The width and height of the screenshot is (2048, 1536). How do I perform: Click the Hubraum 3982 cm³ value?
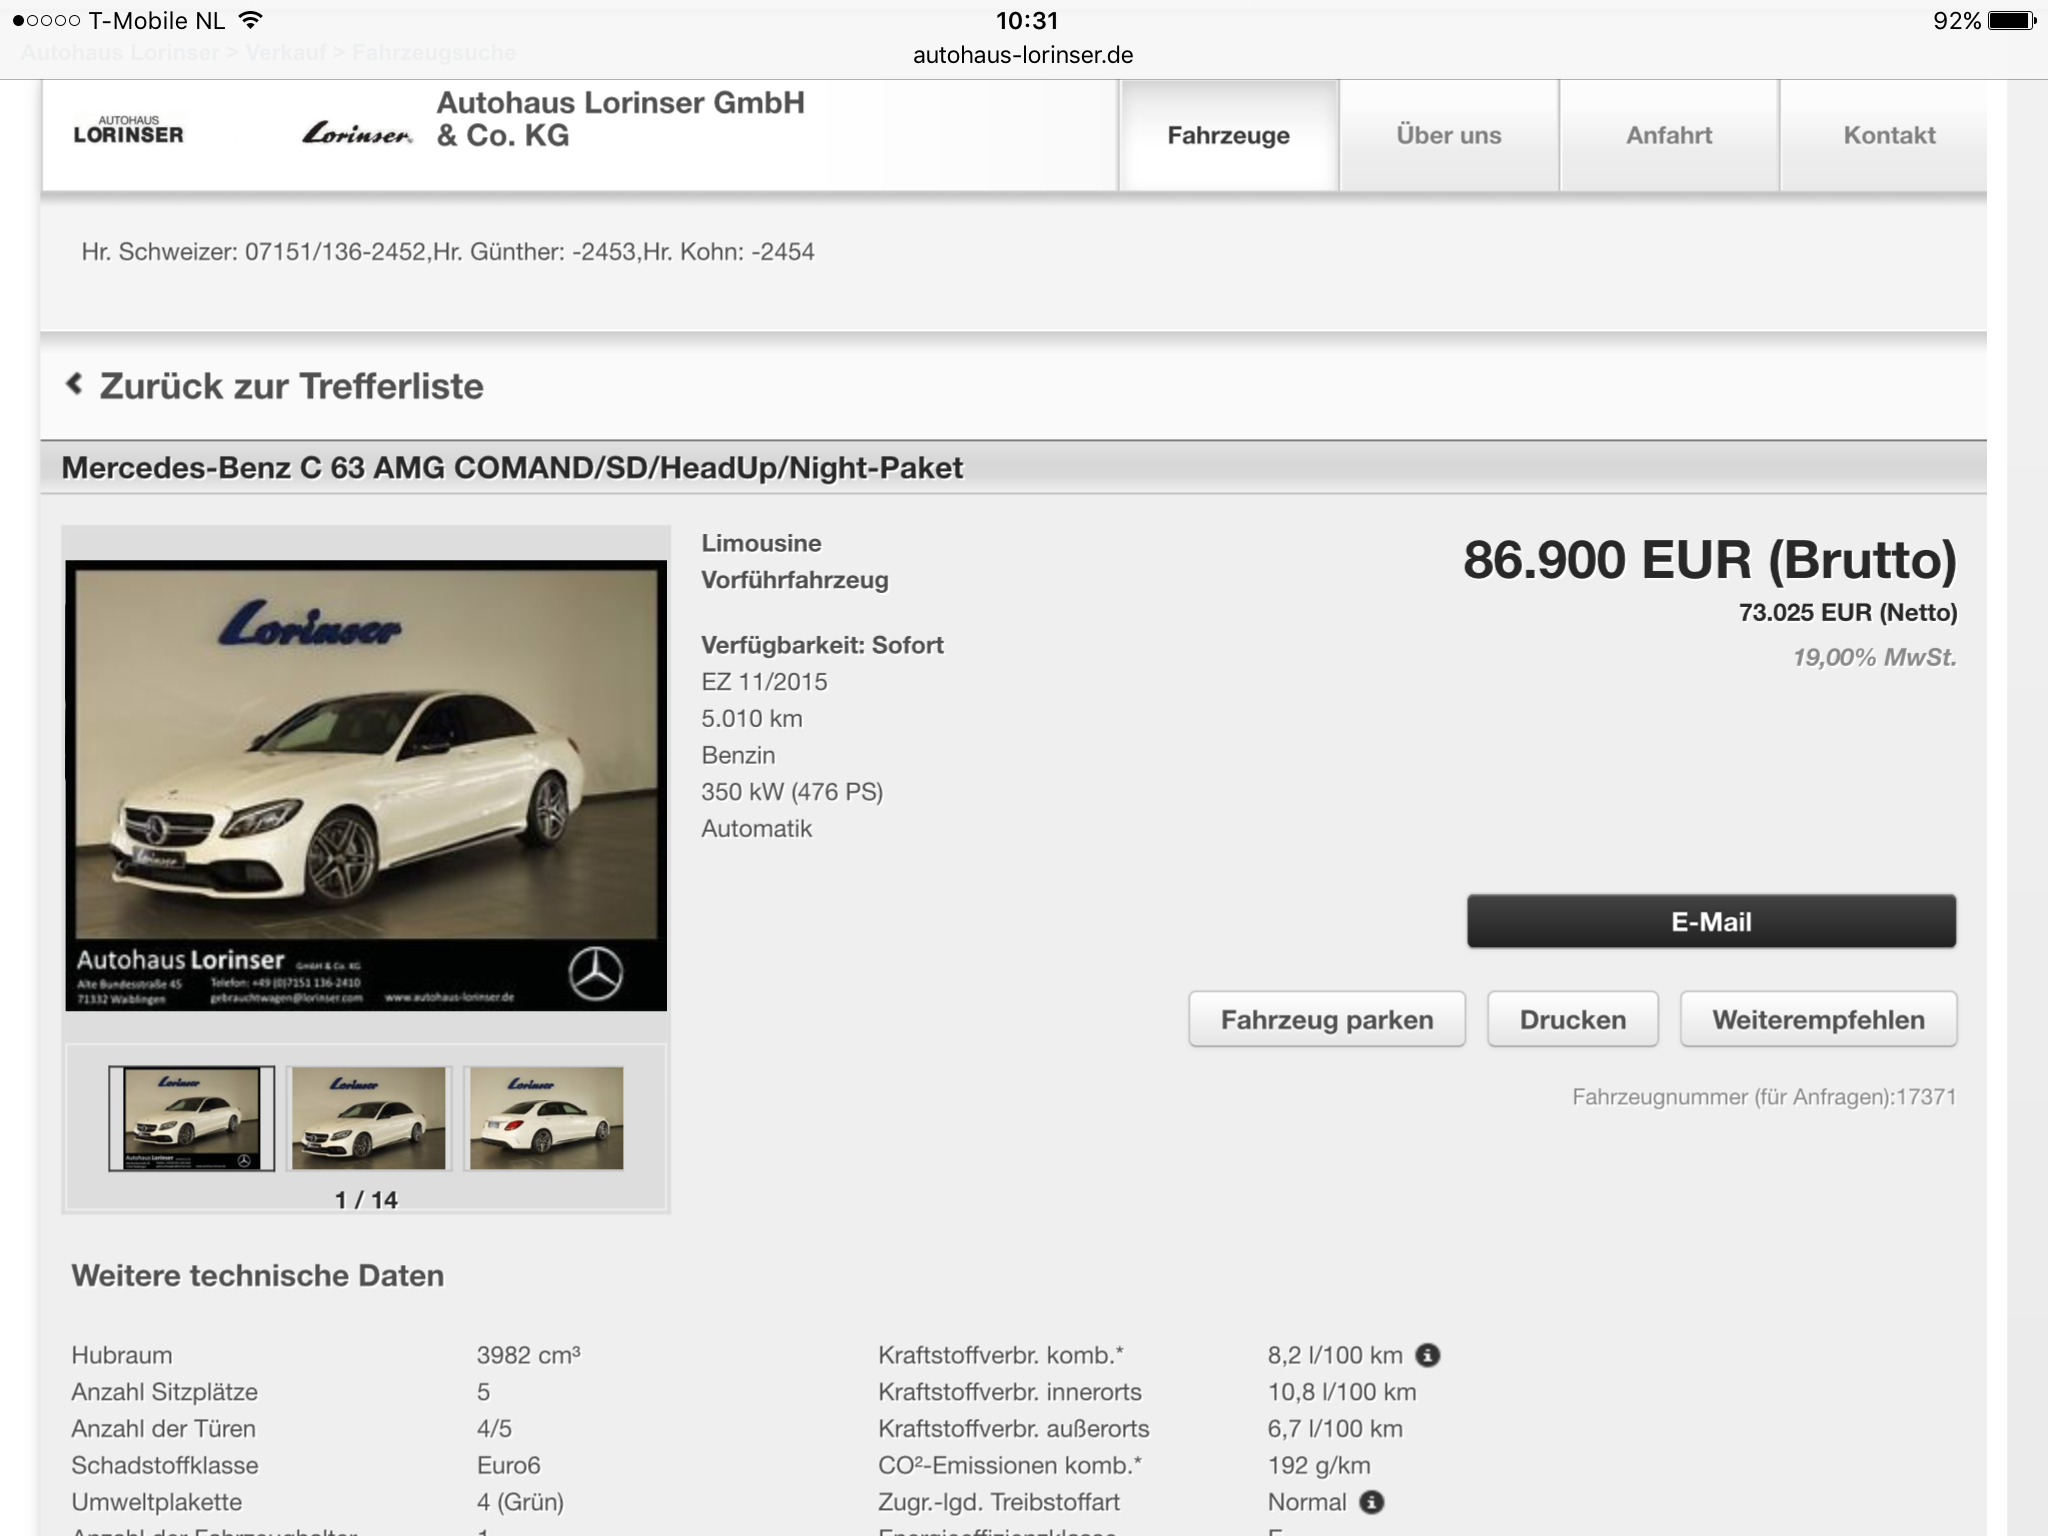click(x=528, y=1355)
